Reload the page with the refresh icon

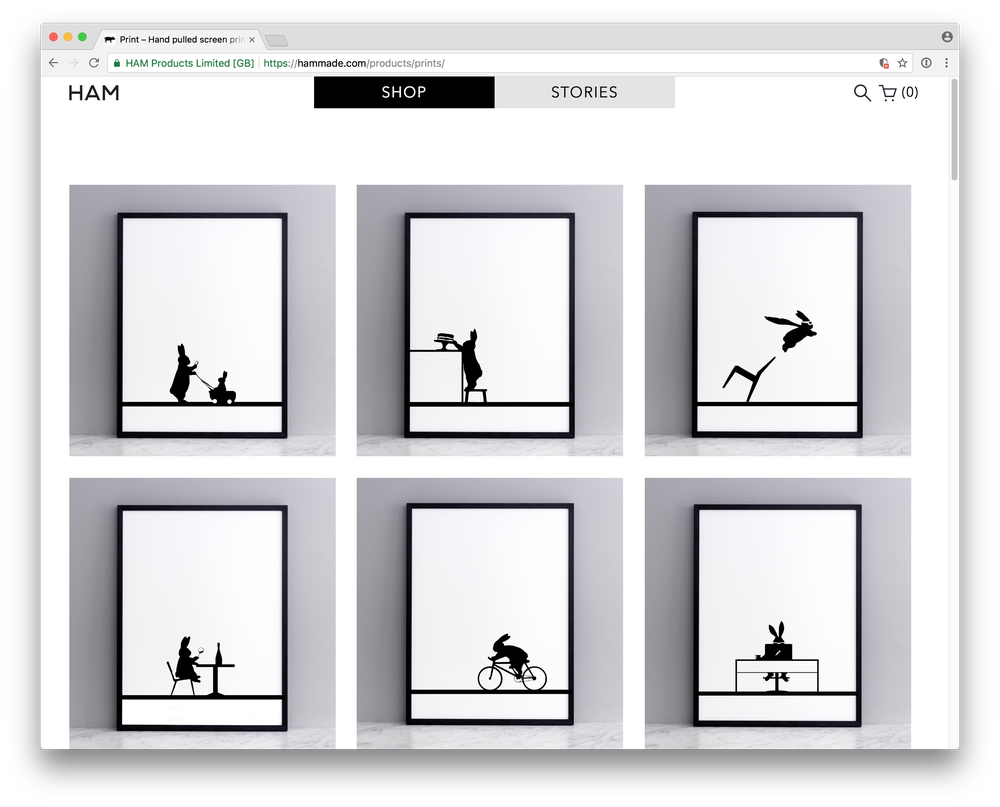94,63
